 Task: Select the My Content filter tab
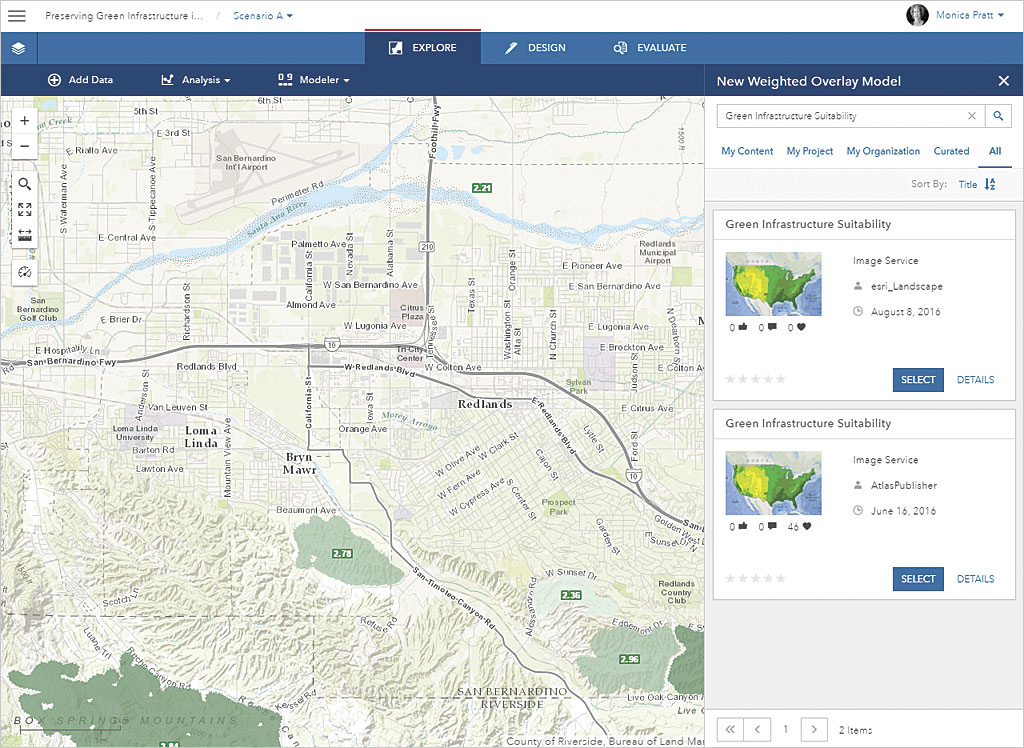coord(747,151)
